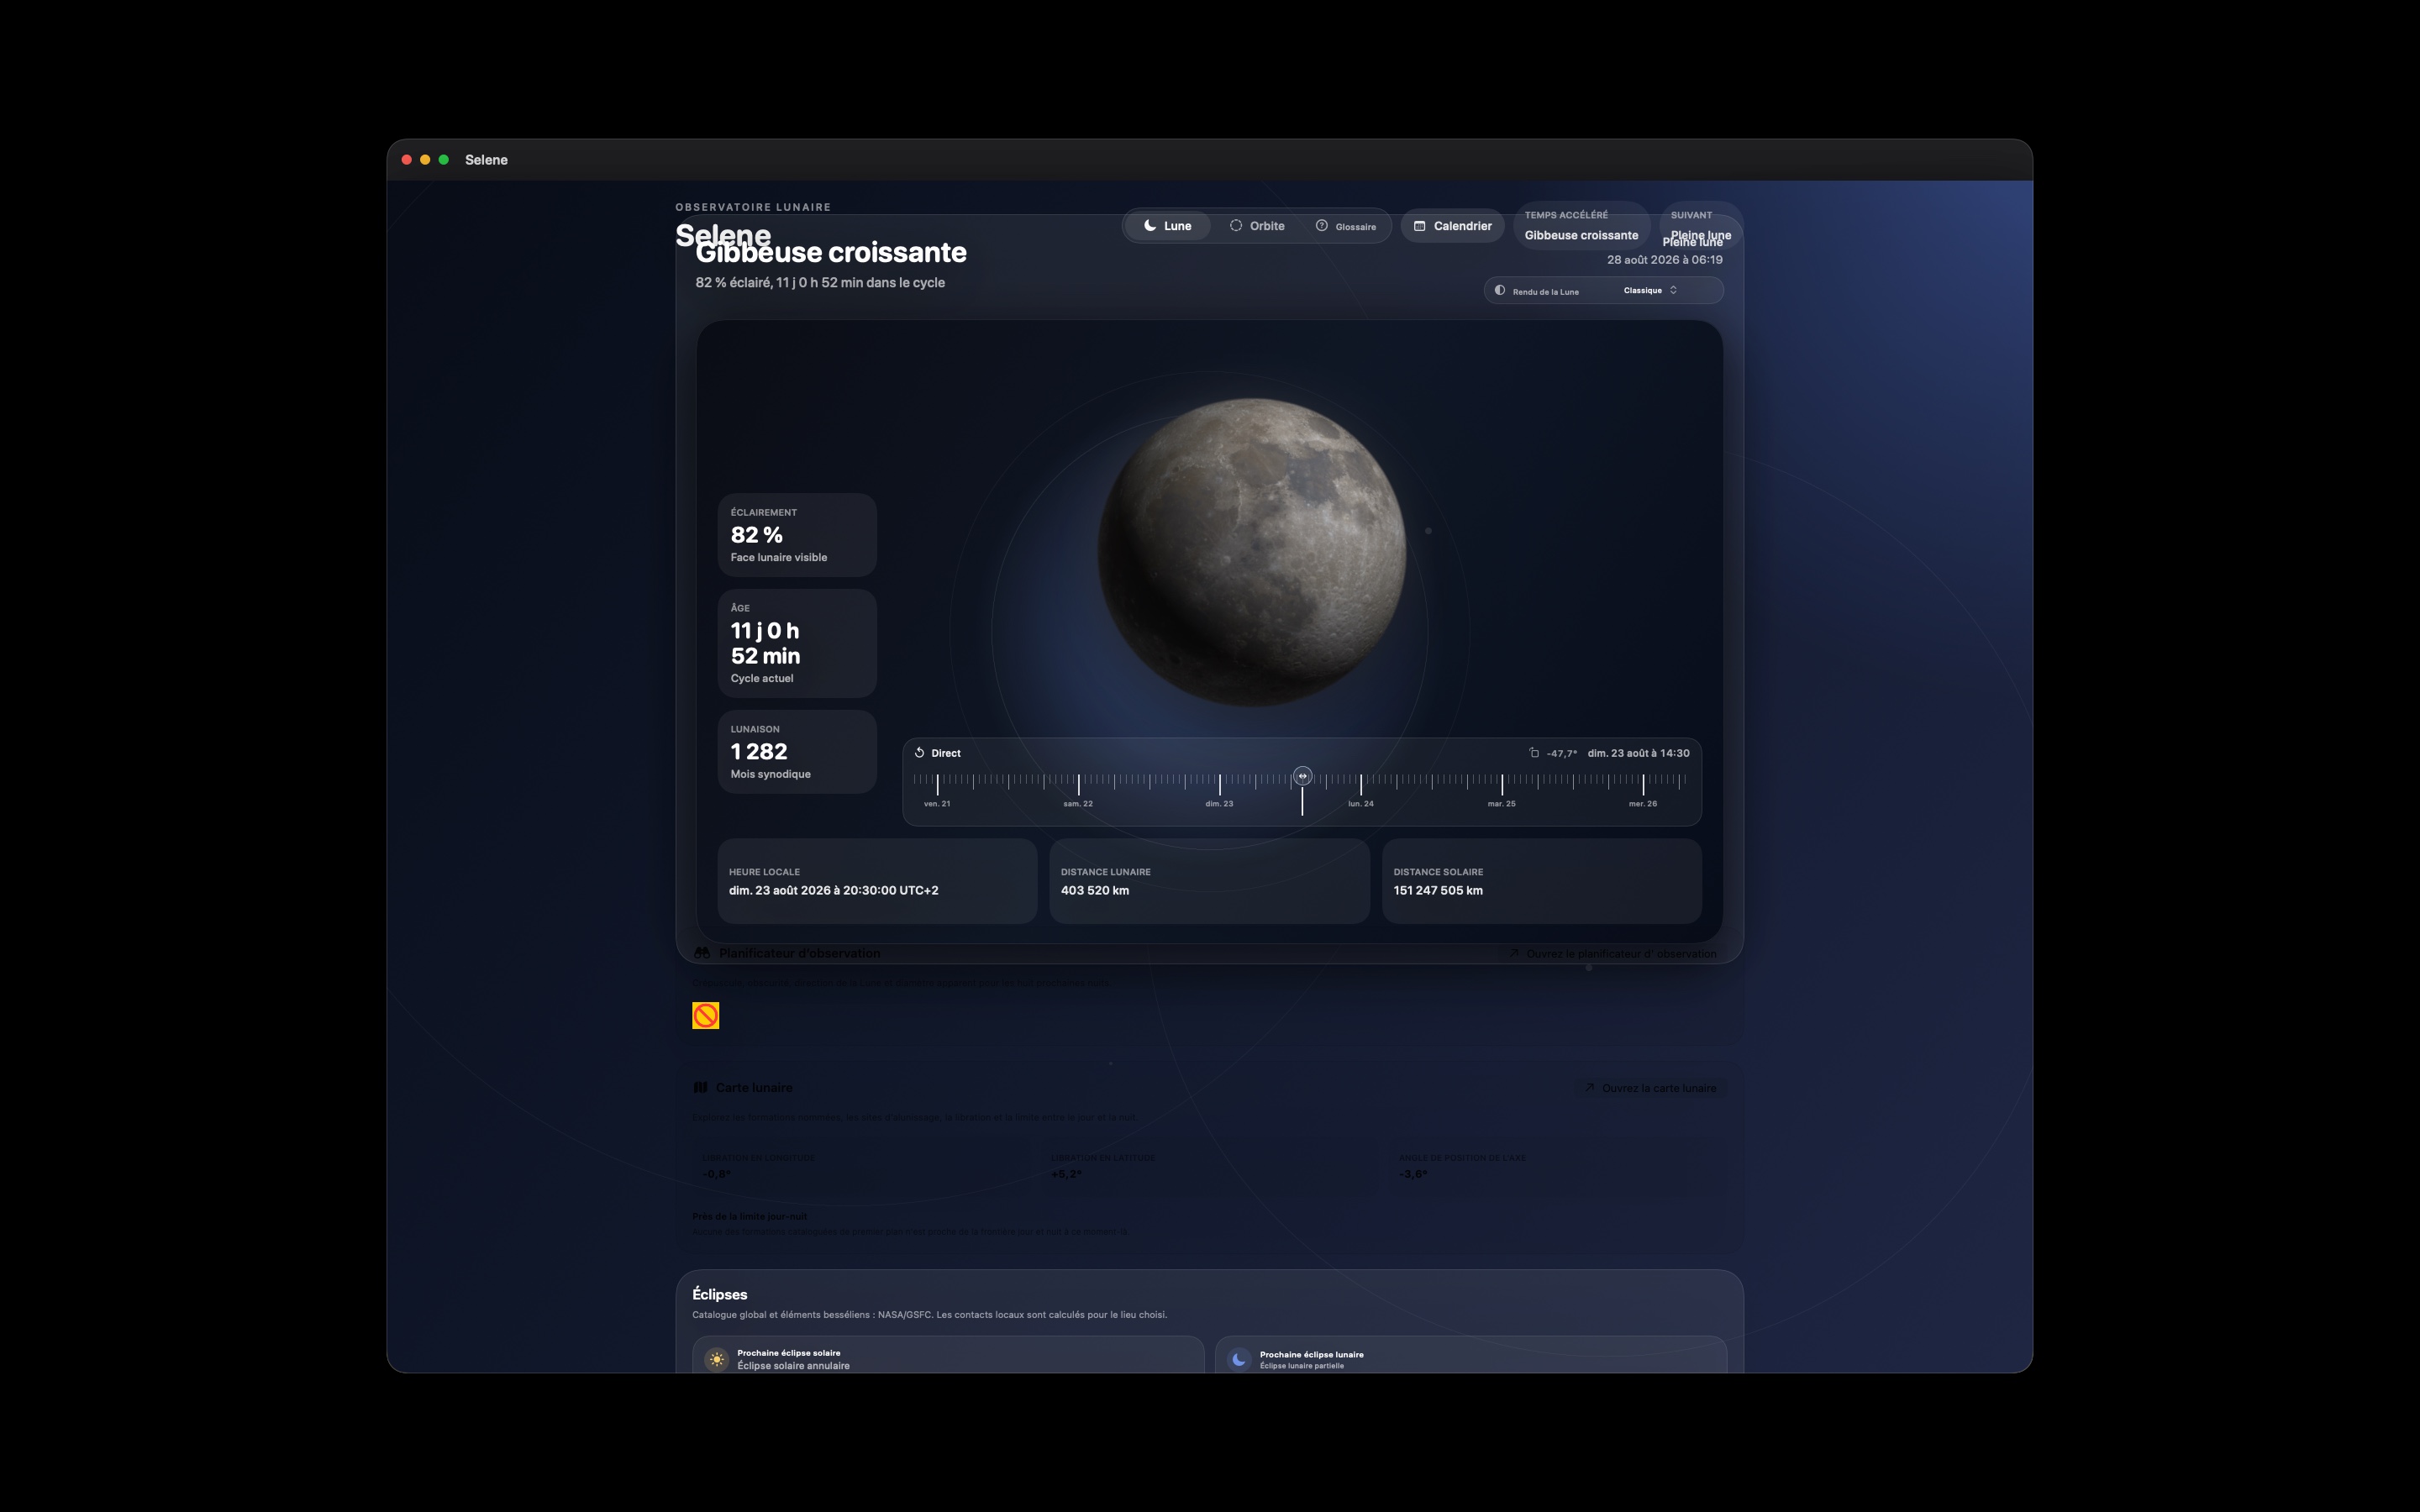2420x1512 pixels.
Task: Click the lun. 24 timeline mark
Action: 1360,803
